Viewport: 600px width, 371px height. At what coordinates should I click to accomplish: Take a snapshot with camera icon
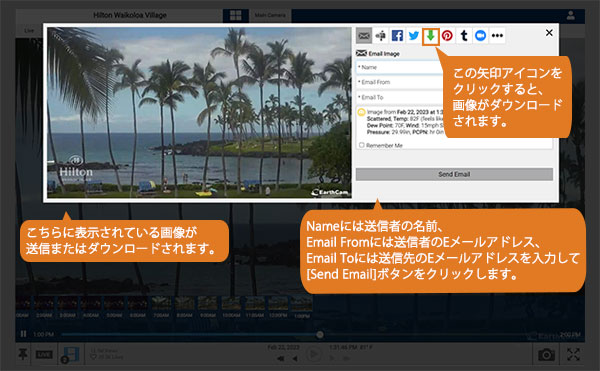(546, 355)
